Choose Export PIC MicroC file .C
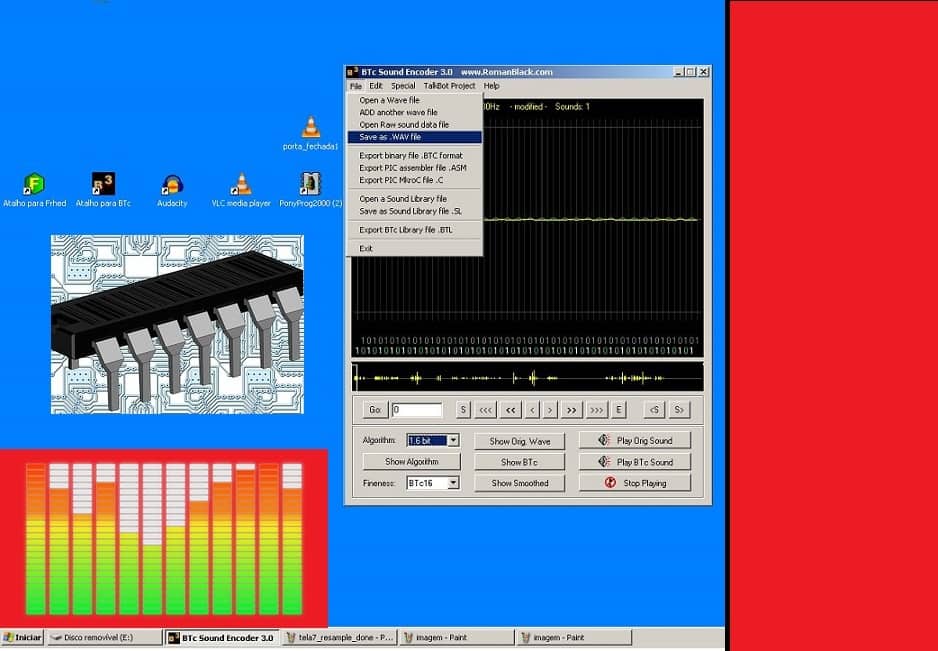The height and width of the screenshot is (651, 938). point(415,180)
